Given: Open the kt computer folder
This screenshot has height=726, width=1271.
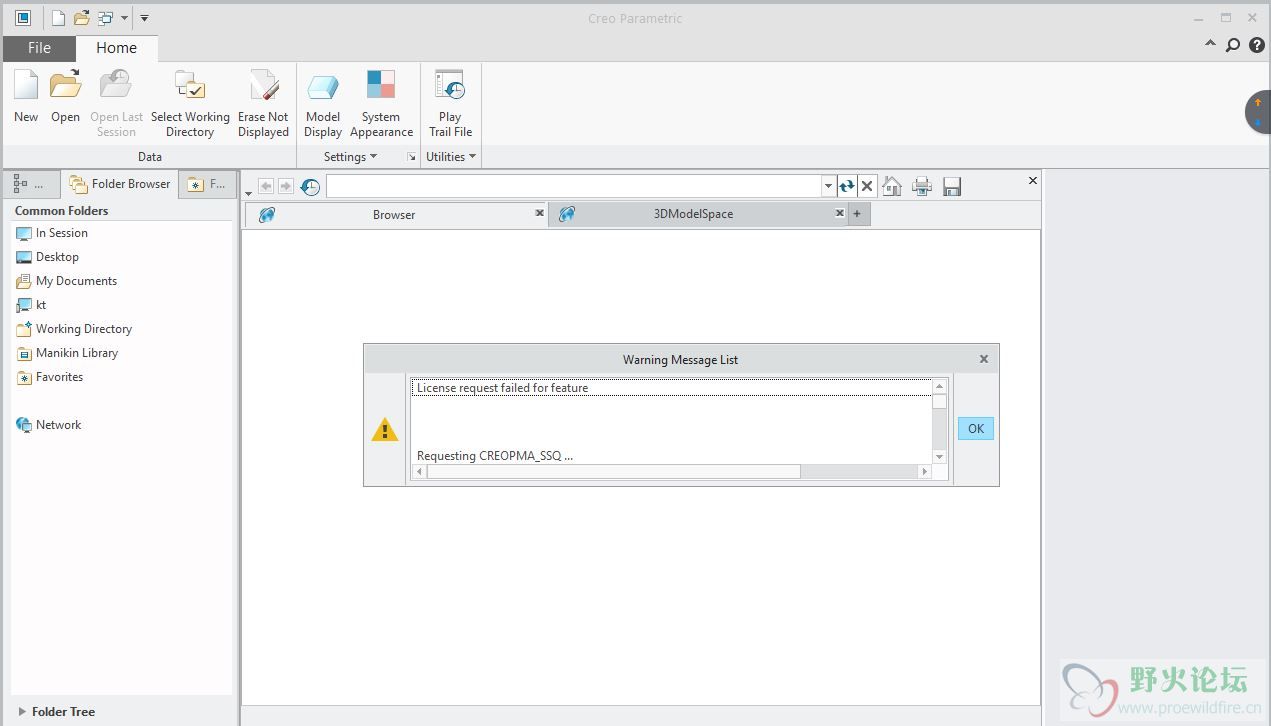Looking at the screenshot, I should point(31,305).
